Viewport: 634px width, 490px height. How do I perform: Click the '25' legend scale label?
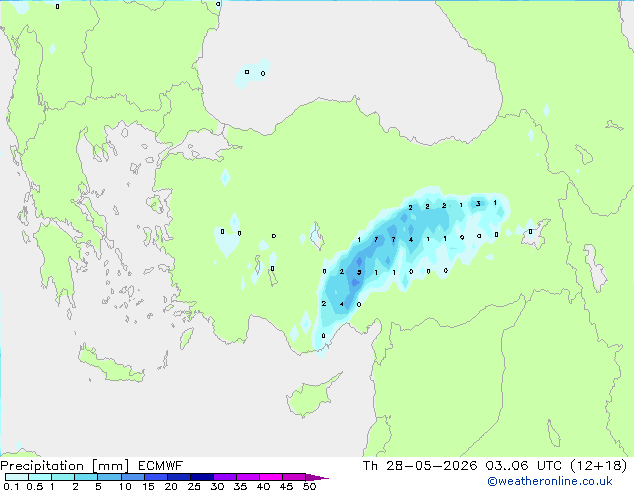(194, 486)
